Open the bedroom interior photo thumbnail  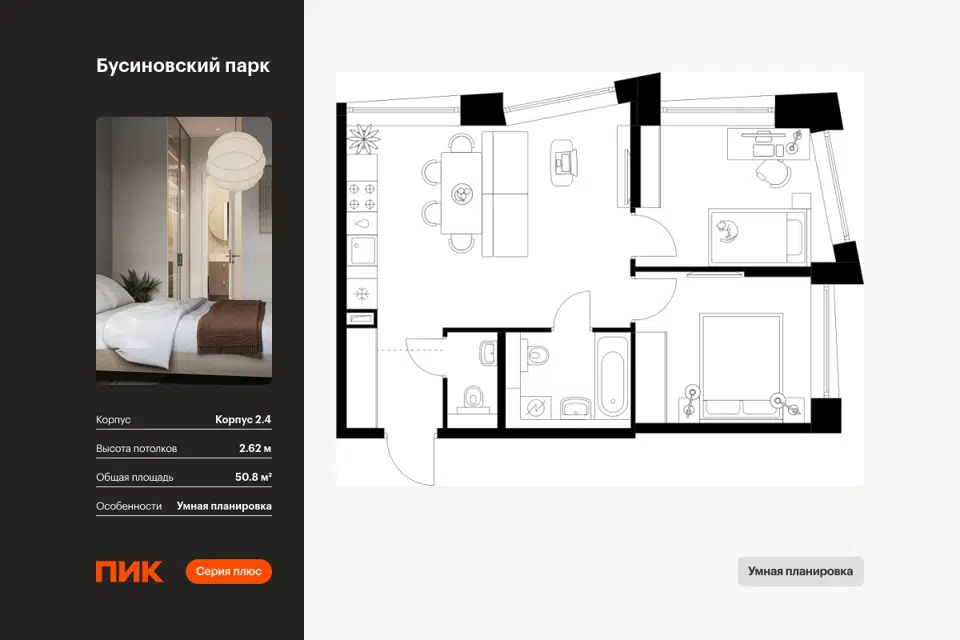[x=184, y=250]
